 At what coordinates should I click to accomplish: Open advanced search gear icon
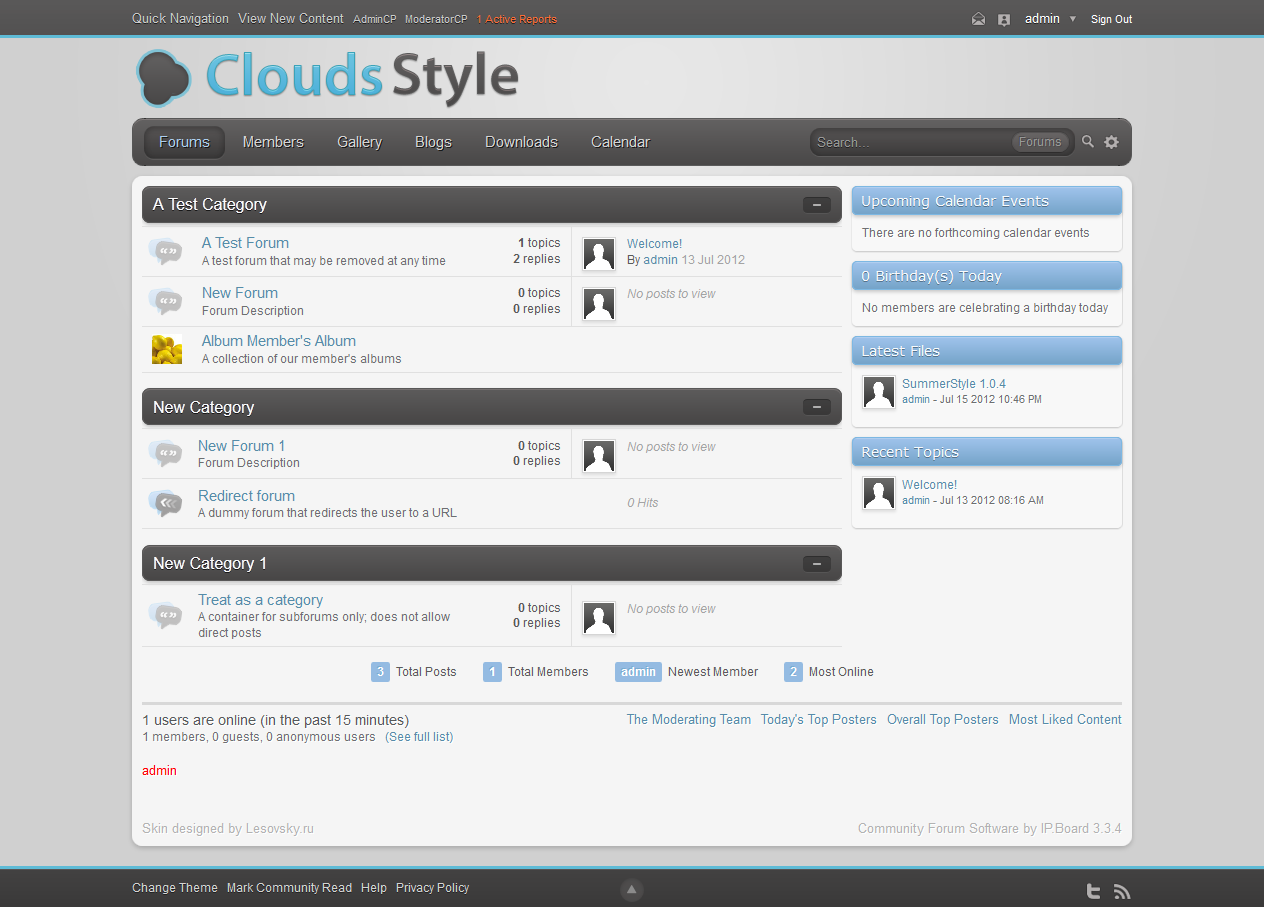tap(1111, 142)
